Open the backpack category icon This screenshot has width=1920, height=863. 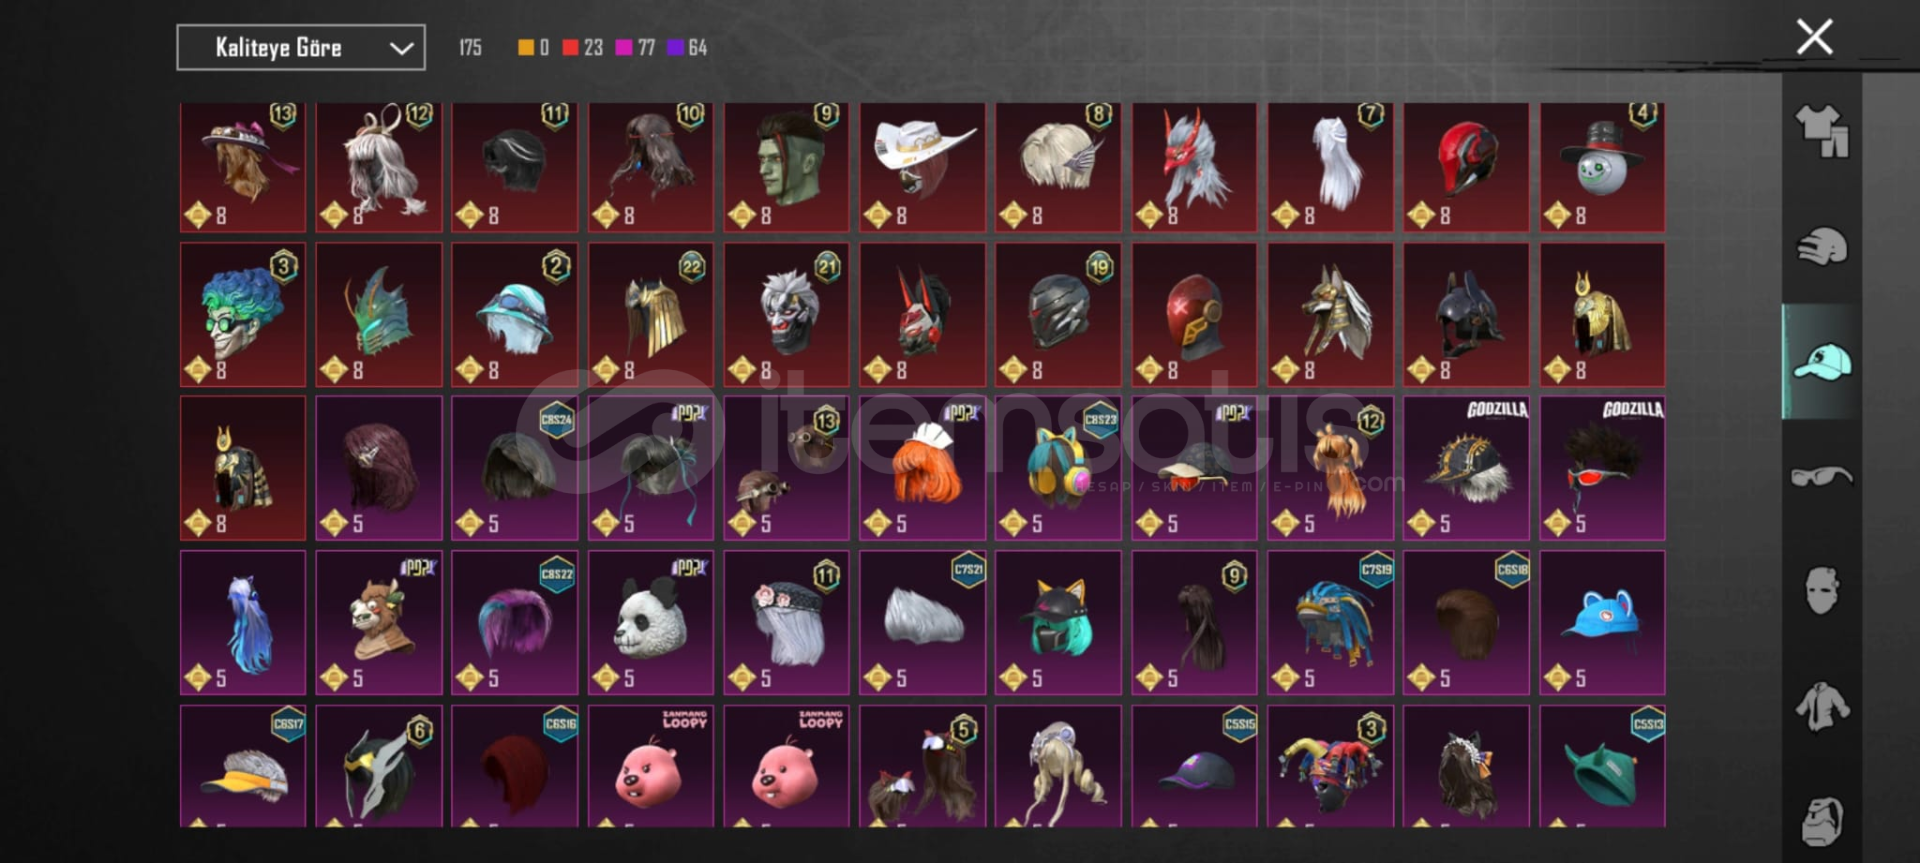coord(1822,822)
